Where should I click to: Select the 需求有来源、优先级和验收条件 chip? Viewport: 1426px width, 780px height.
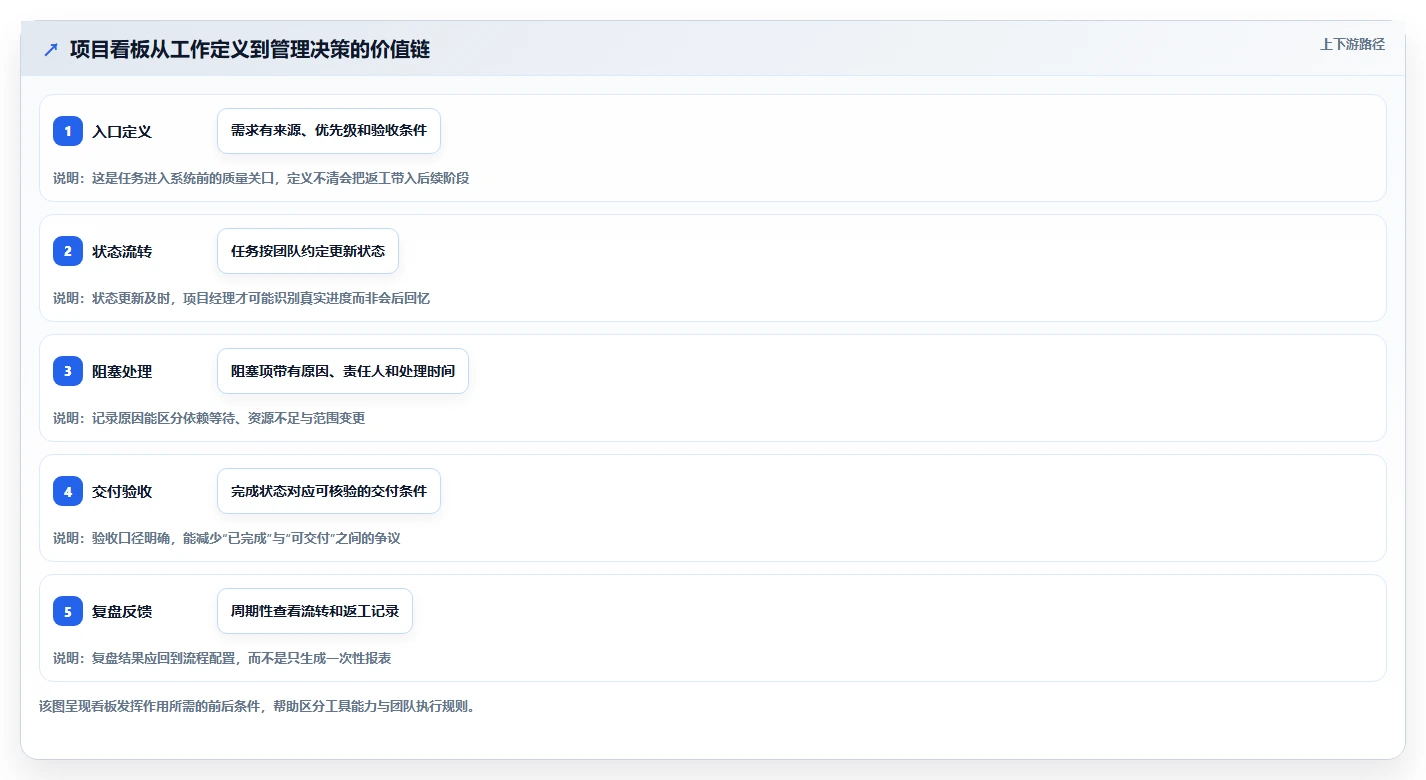click(329, 131)
